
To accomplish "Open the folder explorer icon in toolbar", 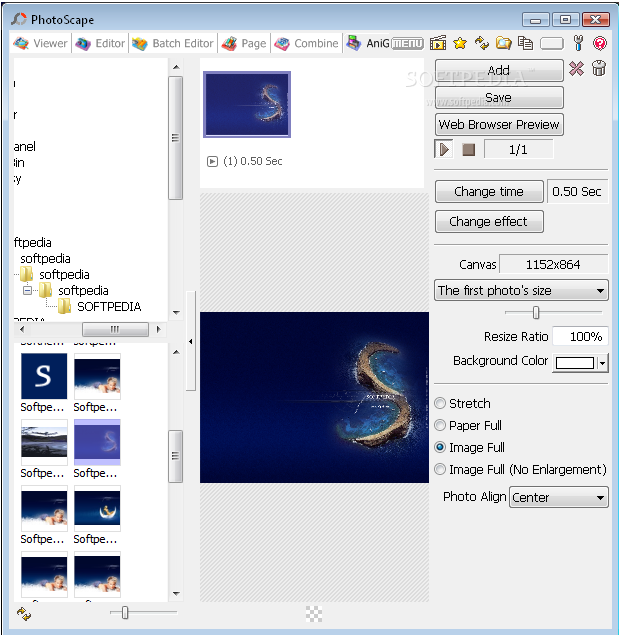I will pos(504,43).
